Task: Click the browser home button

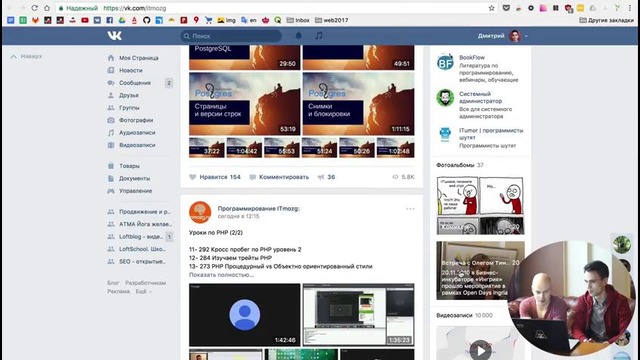Action: (x=47, y=8)
